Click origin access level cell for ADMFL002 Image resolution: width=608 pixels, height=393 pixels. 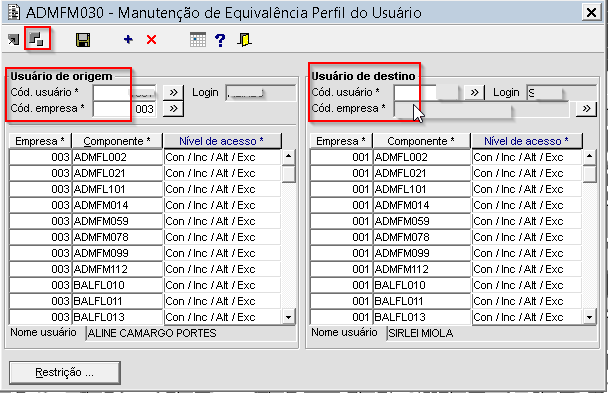[x=222, y=157]
